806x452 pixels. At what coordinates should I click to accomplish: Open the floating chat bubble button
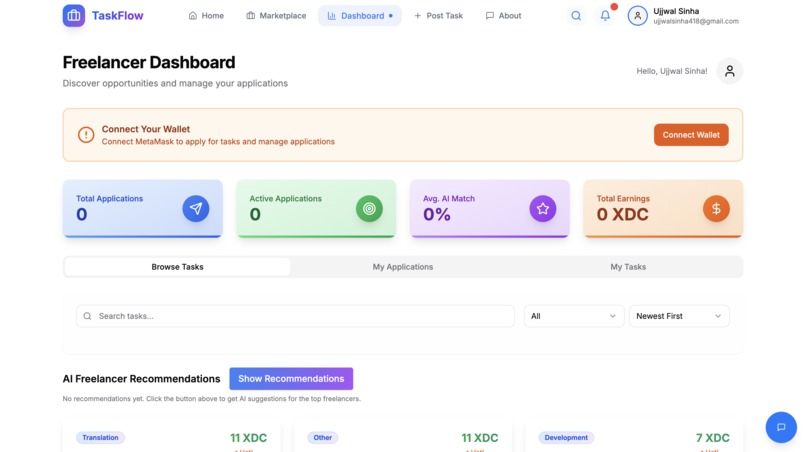tap(781, 427)
